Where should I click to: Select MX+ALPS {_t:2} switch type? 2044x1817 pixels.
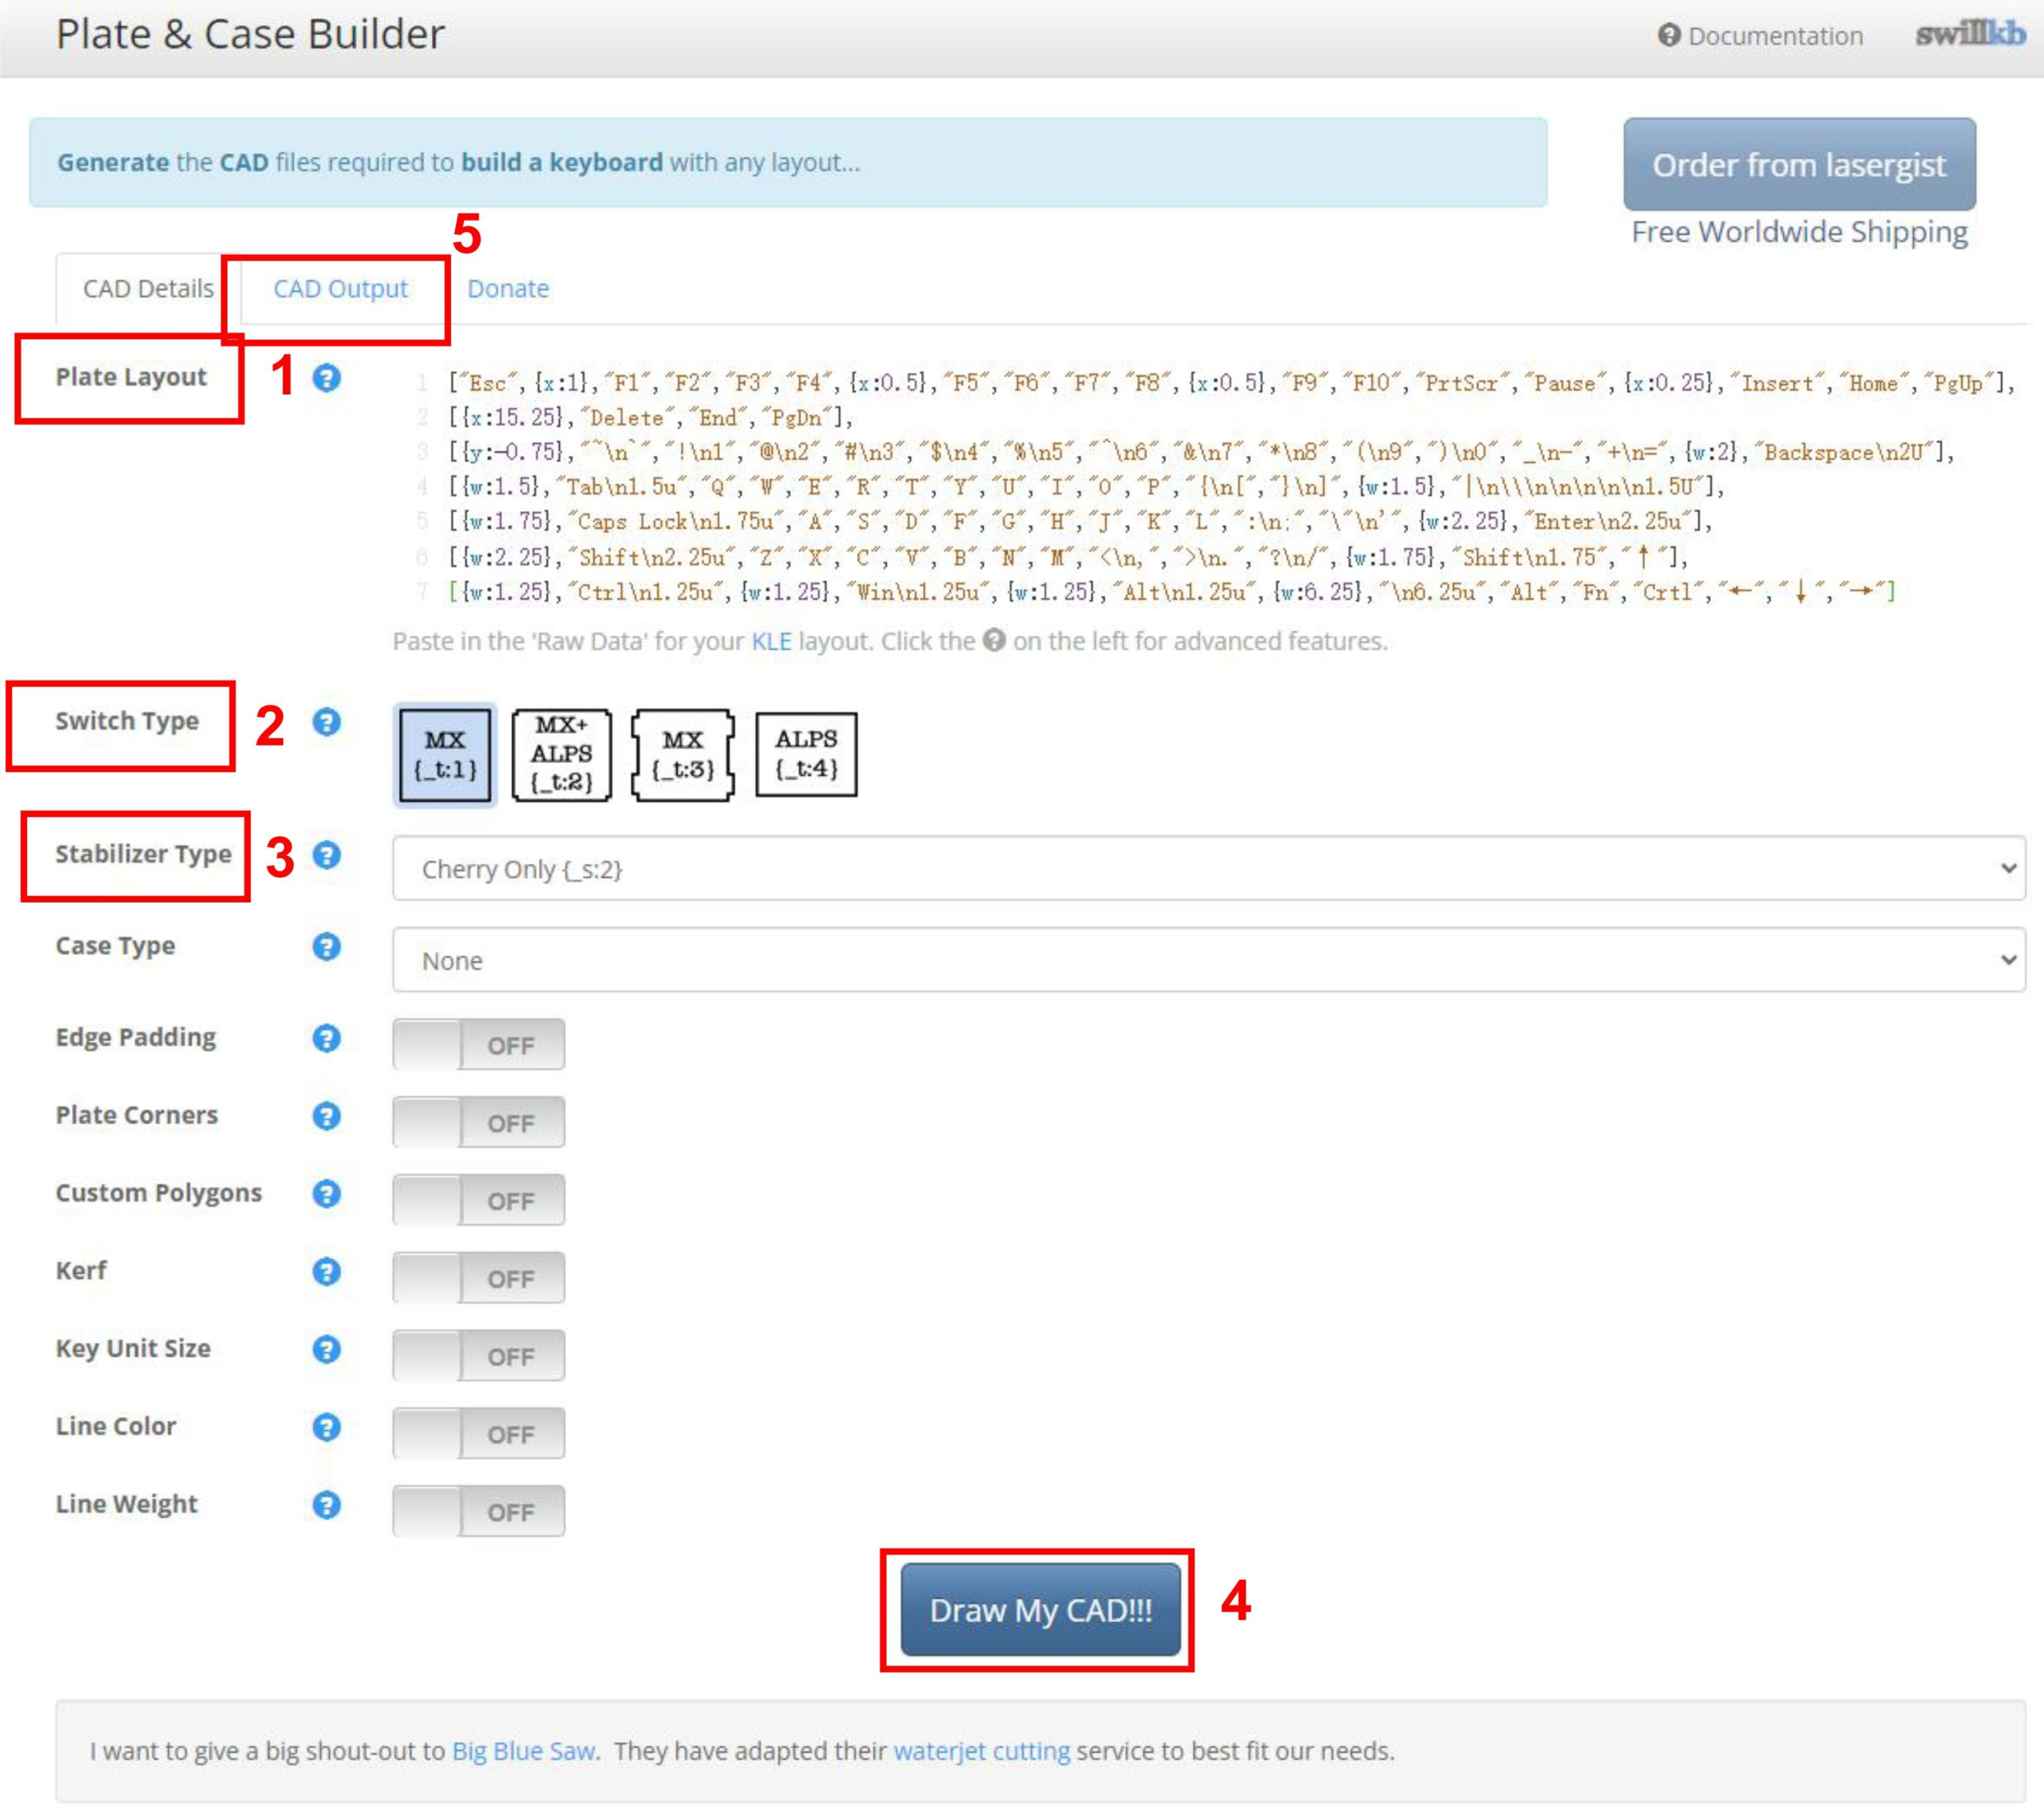click(x=561, y=754)
